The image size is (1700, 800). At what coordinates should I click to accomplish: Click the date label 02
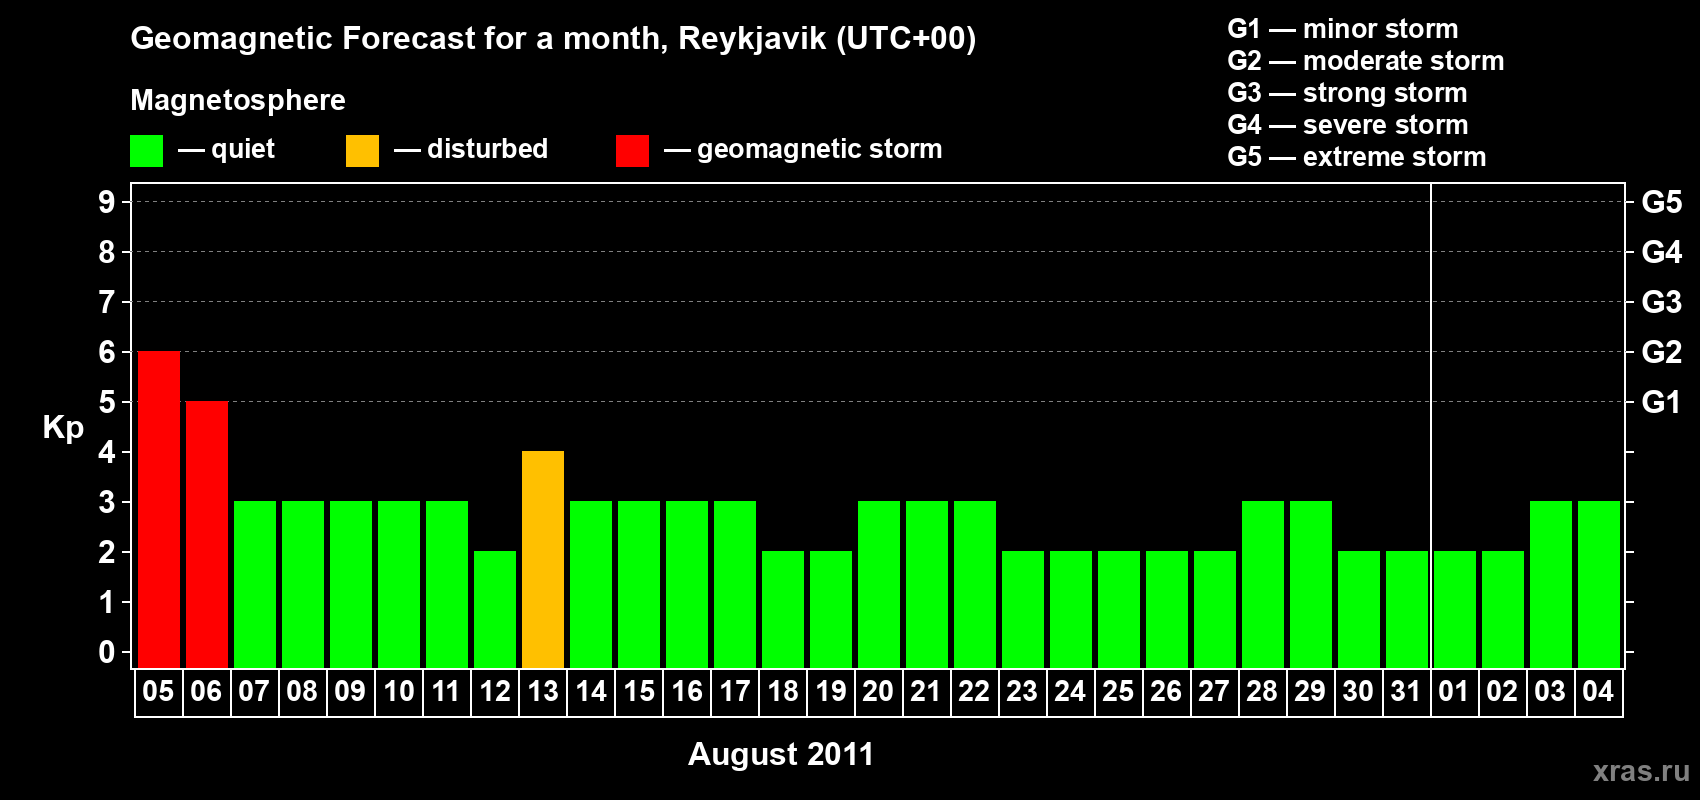coord(1502,692)
